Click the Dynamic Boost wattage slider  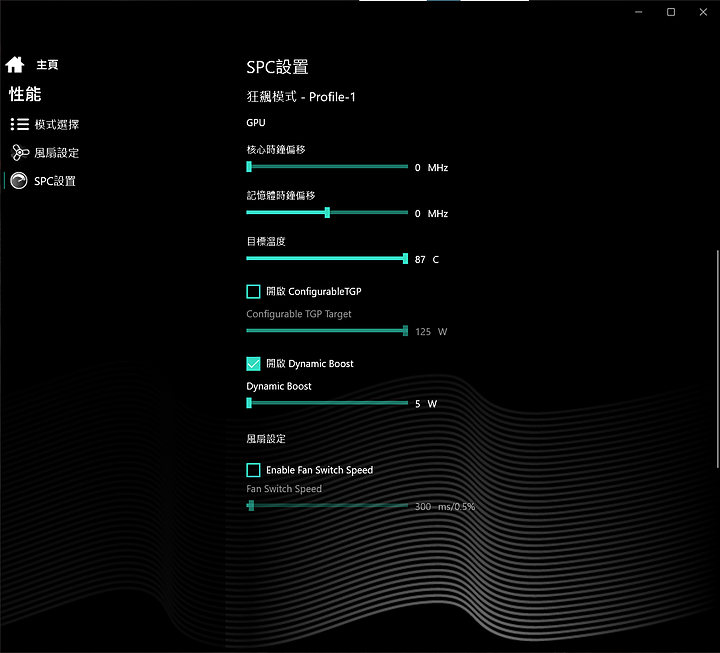pos(327,403)
